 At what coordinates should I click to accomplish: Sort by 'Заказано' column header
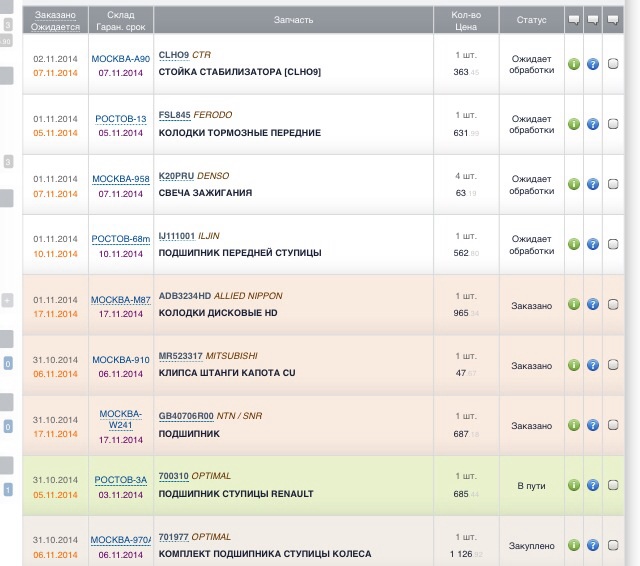coord(55,14)
